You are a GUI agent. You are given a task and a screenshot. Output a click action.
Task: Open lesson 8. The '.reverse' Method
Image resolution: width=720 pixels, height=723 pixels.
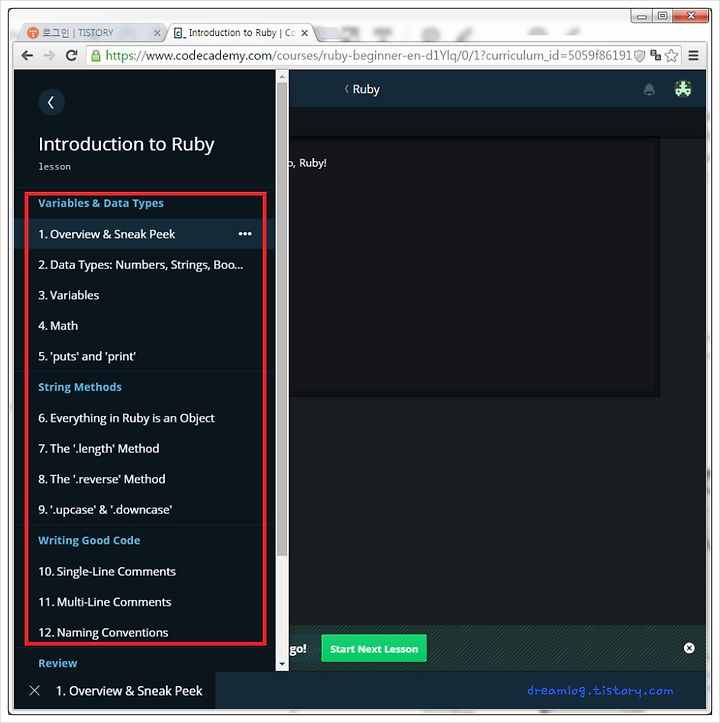144,479
